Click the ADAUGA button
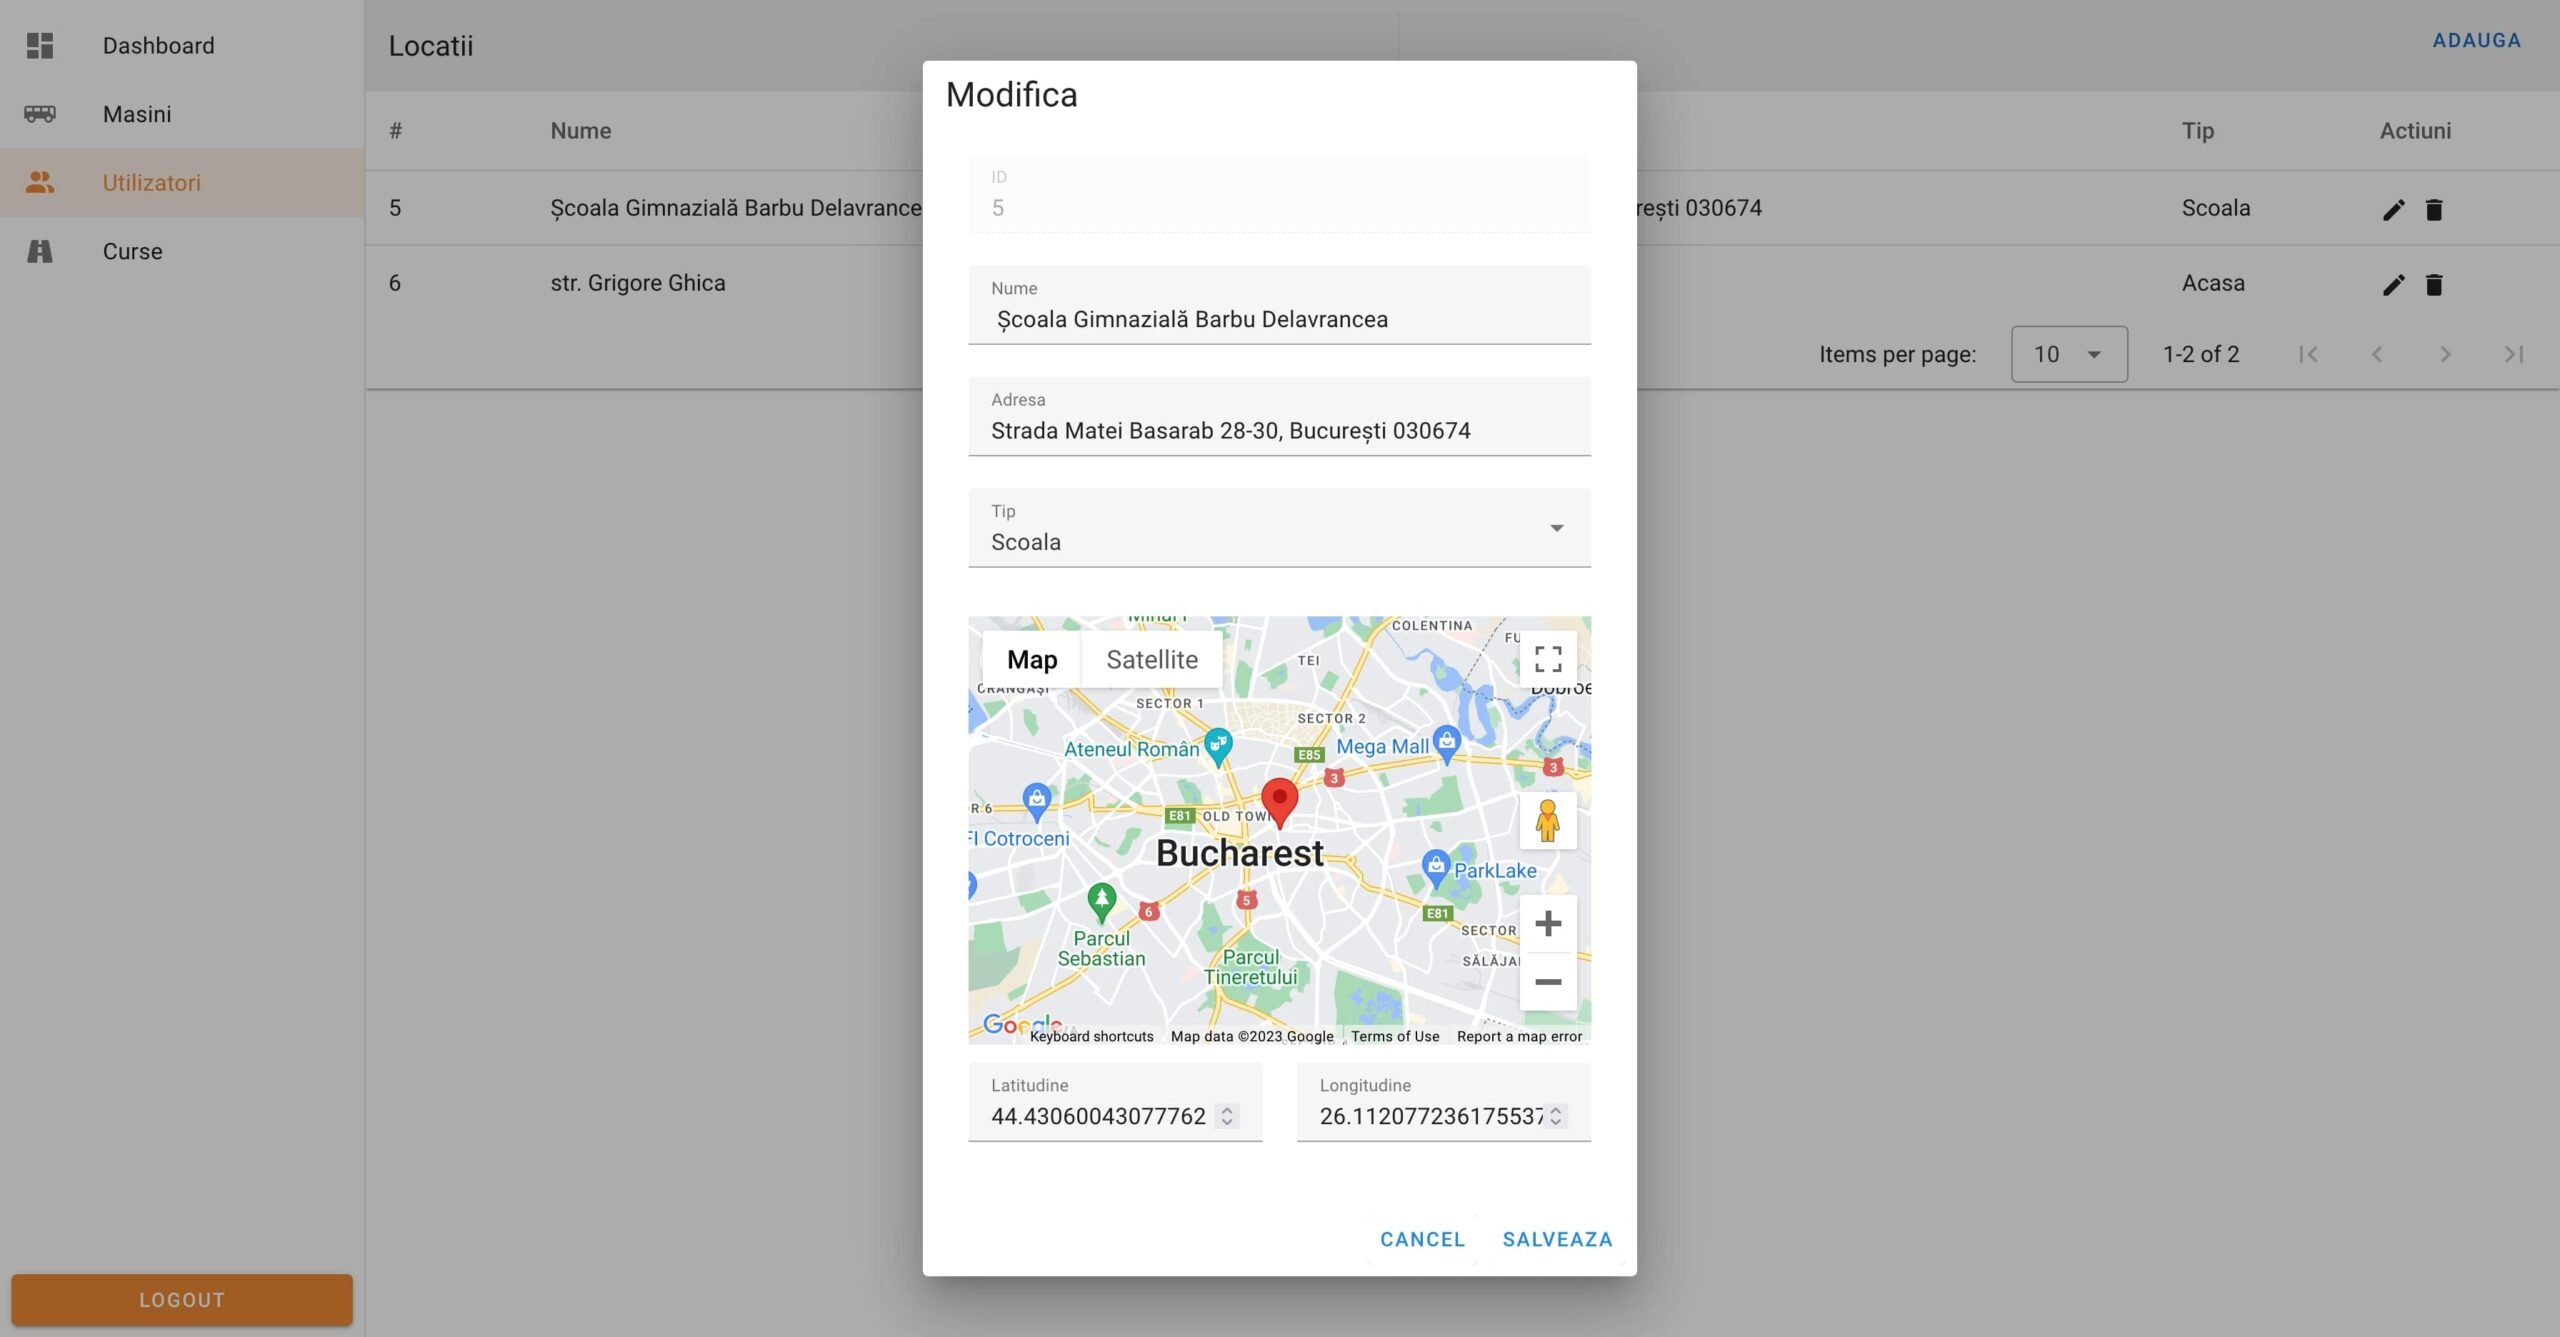The width and height of the screenshot is (2560, 1337). pos(2477,40)
